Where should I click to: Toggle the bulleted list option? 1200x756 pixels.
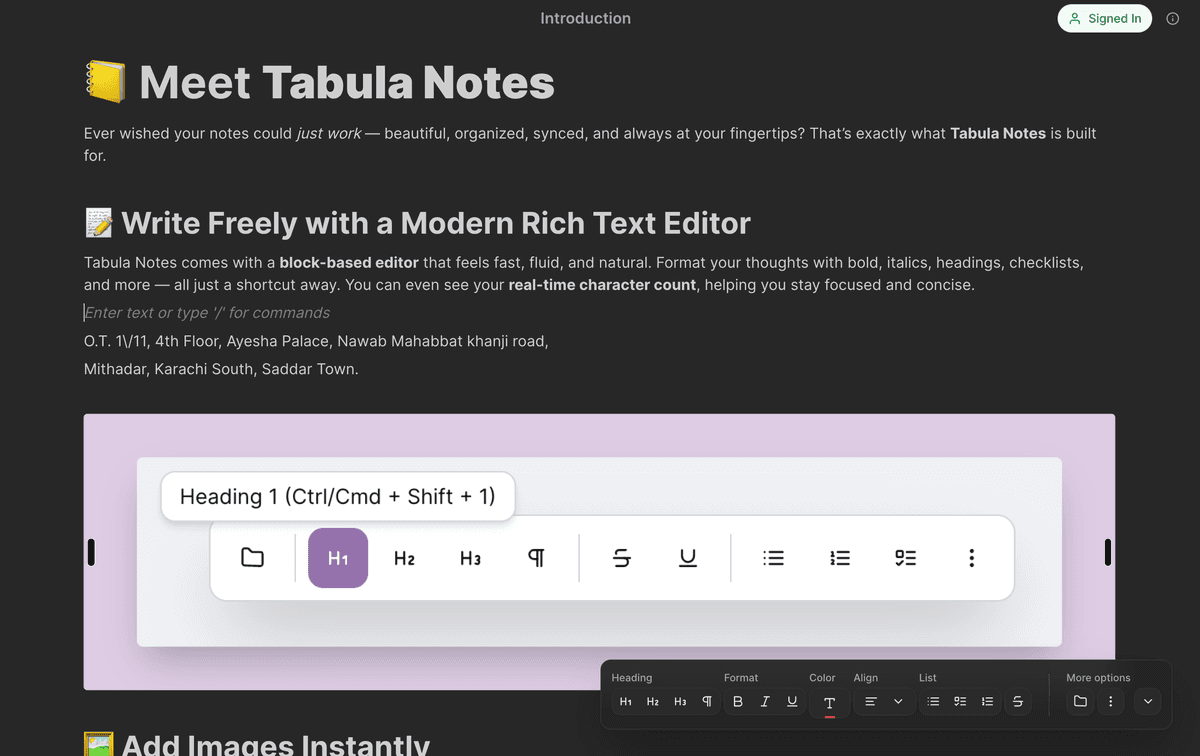(932, 701)
